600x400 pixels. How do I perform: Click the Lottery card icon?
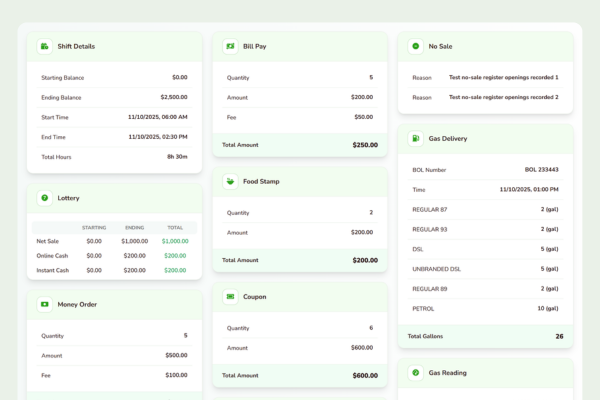pos(44,198)
